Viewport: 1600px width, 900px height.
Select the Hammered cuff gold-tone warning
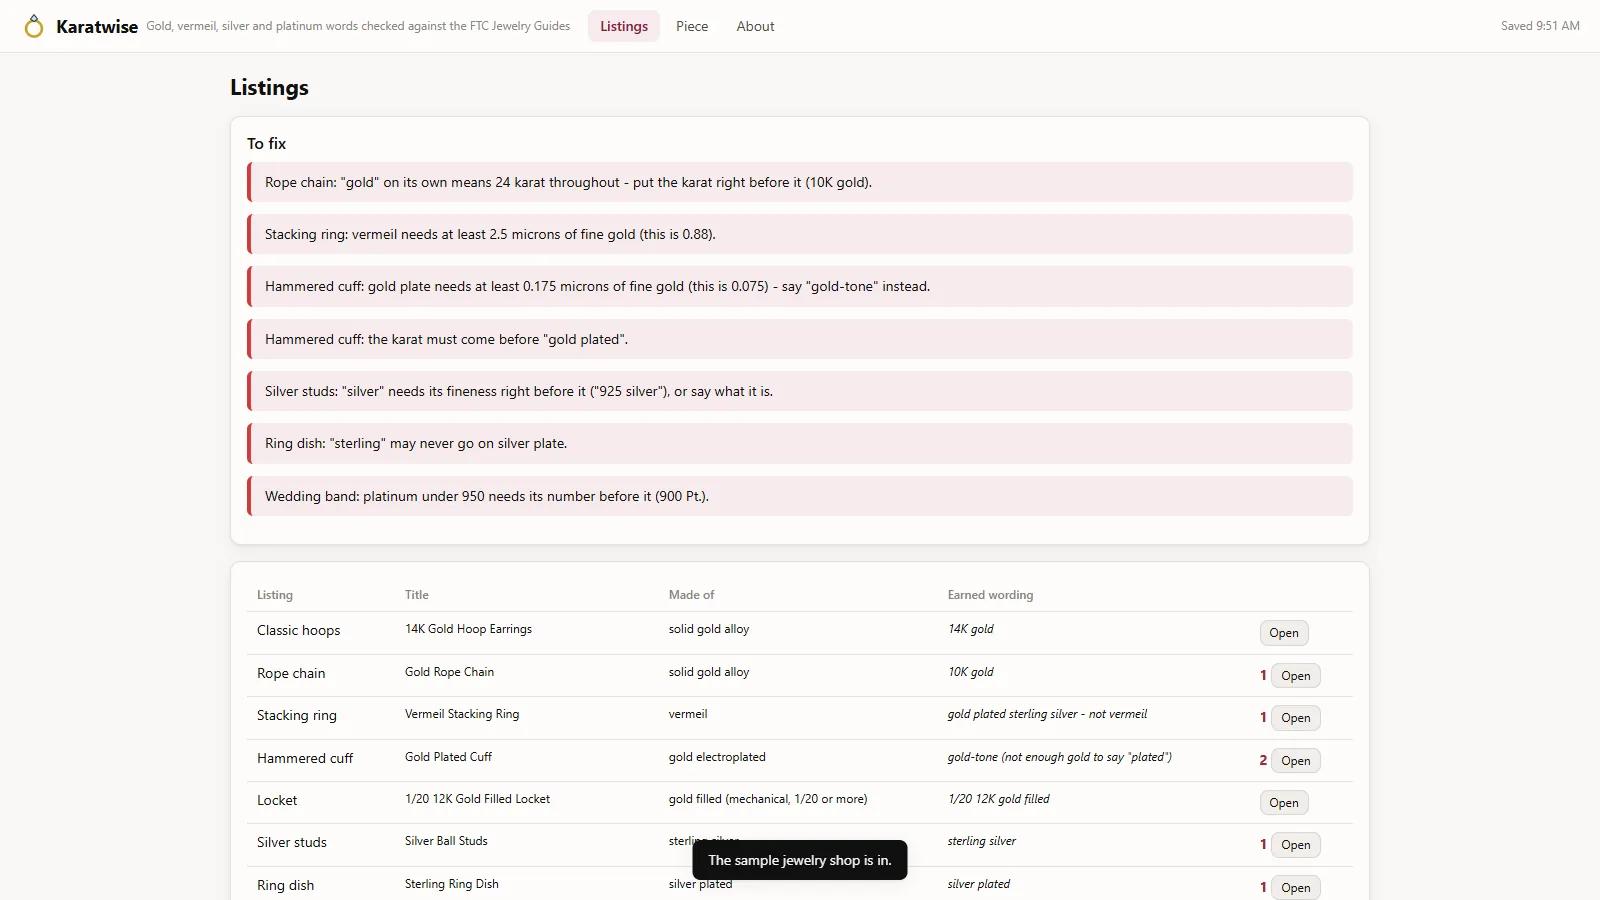tap(800, 286)
